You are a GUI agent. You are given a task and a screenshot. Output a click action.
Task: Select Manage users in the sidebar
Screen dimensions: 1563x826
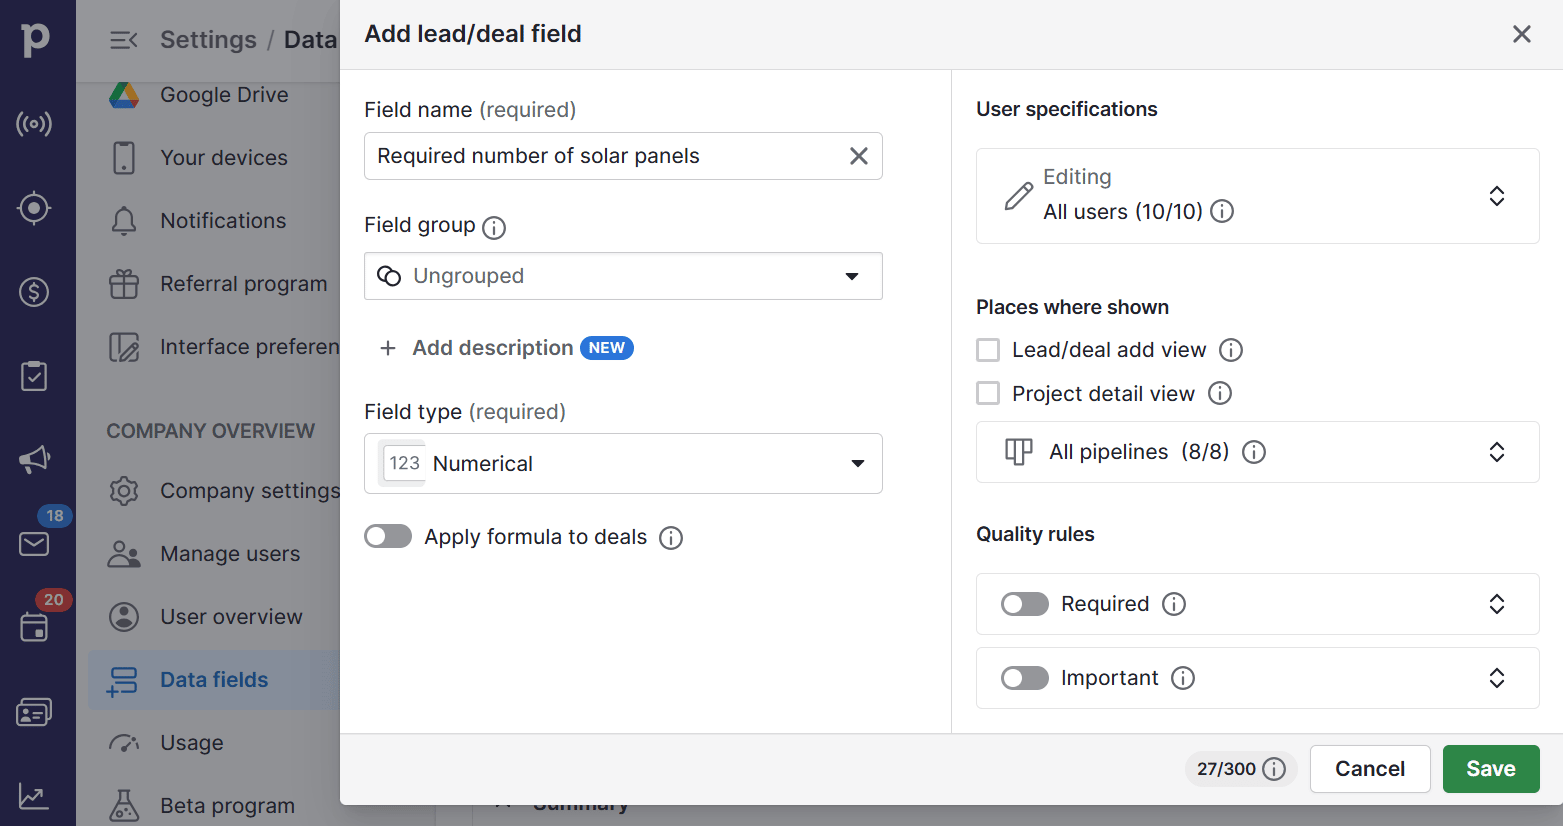229,553
